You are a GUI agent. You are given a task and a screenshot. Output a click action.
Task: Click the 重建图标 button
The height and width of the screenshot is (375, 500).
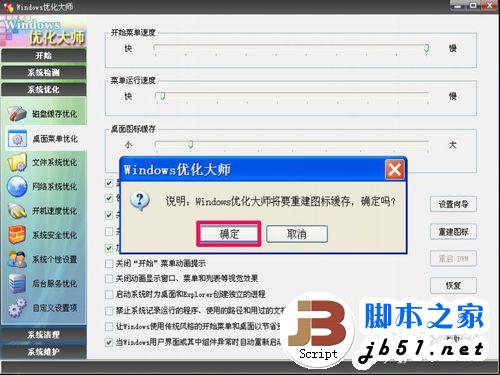(453, 232)
